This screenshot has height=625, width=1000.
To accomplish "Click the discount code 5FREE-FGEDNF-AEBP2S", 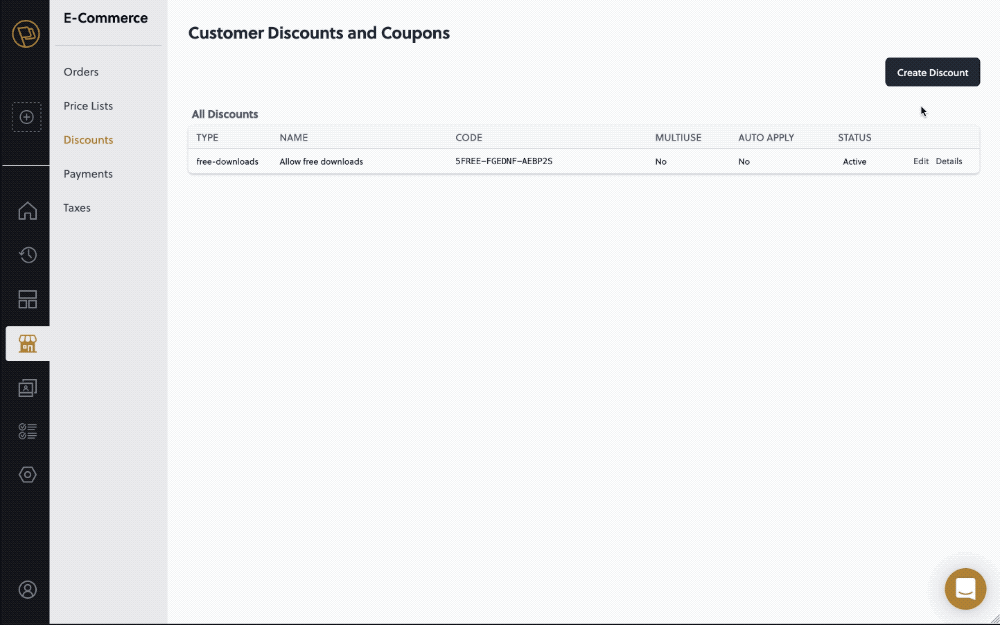I will coord(504,161).
